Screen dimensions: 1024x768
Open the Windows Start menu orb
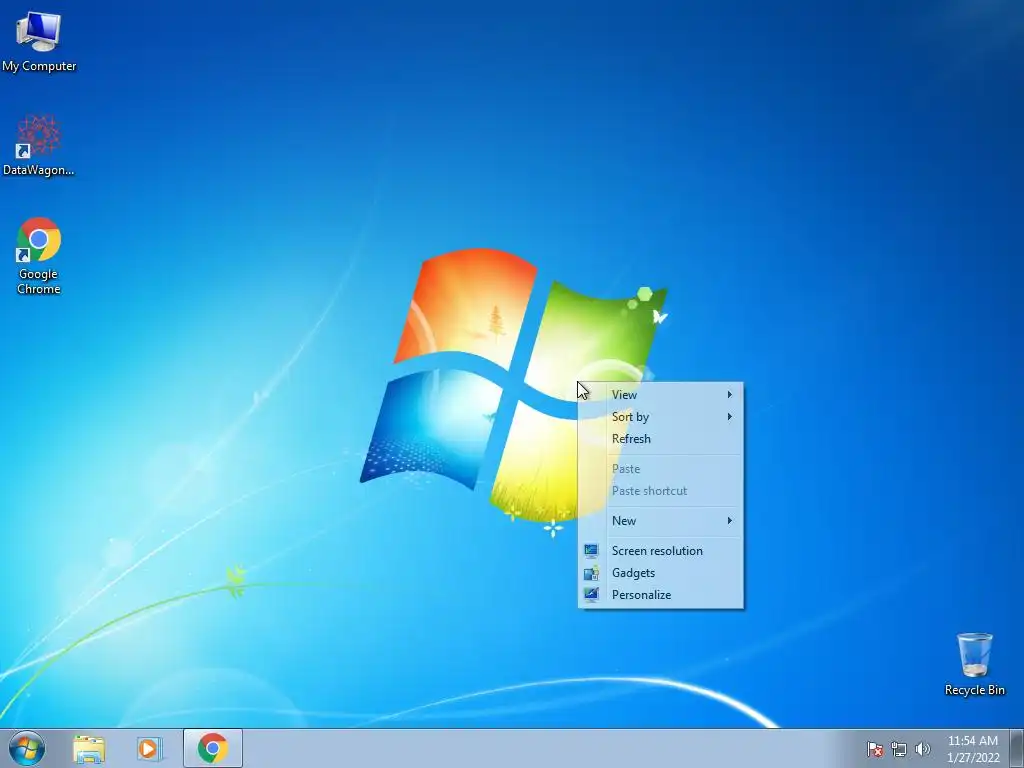pos(27,748)
